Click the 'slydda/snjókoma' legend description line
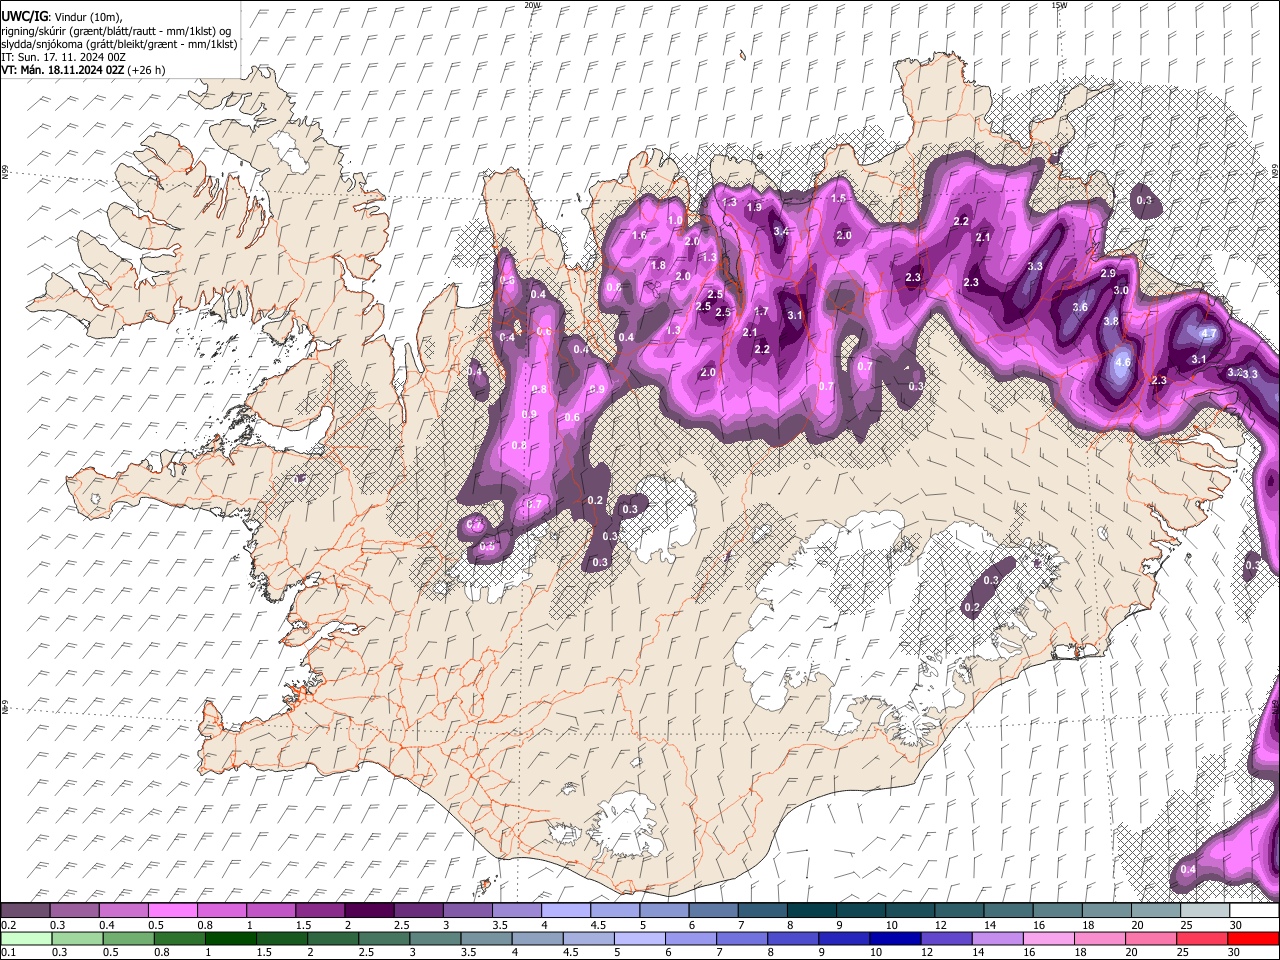 [x=119, y=44]
